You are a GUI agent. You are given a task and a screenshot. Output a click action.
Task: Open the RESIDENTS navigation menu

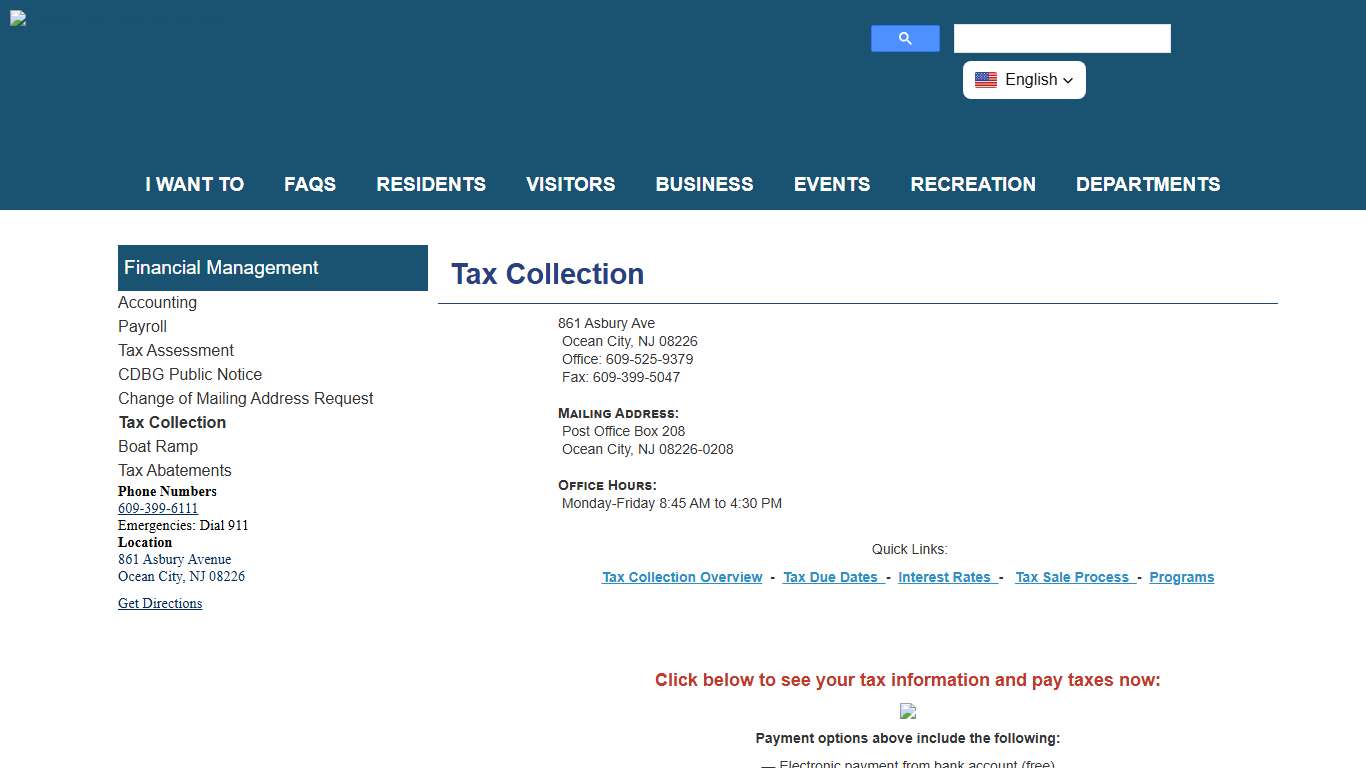431,184
